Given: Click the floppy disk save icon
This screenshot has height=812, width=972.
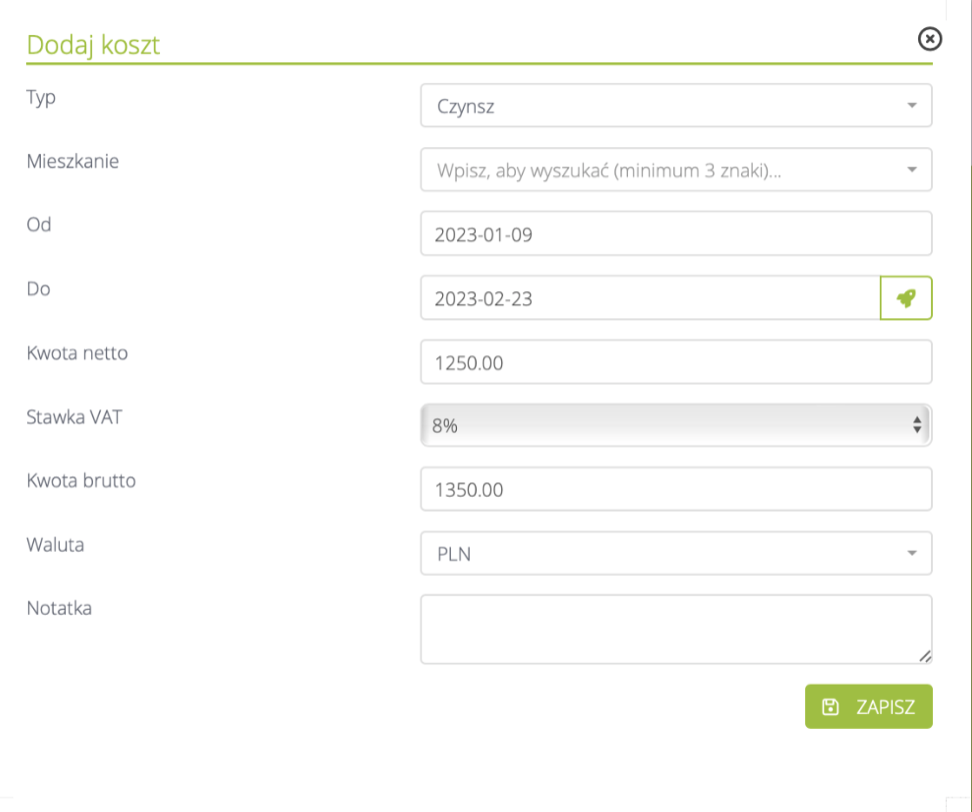Looking at the screenshot, I should 830,707.
